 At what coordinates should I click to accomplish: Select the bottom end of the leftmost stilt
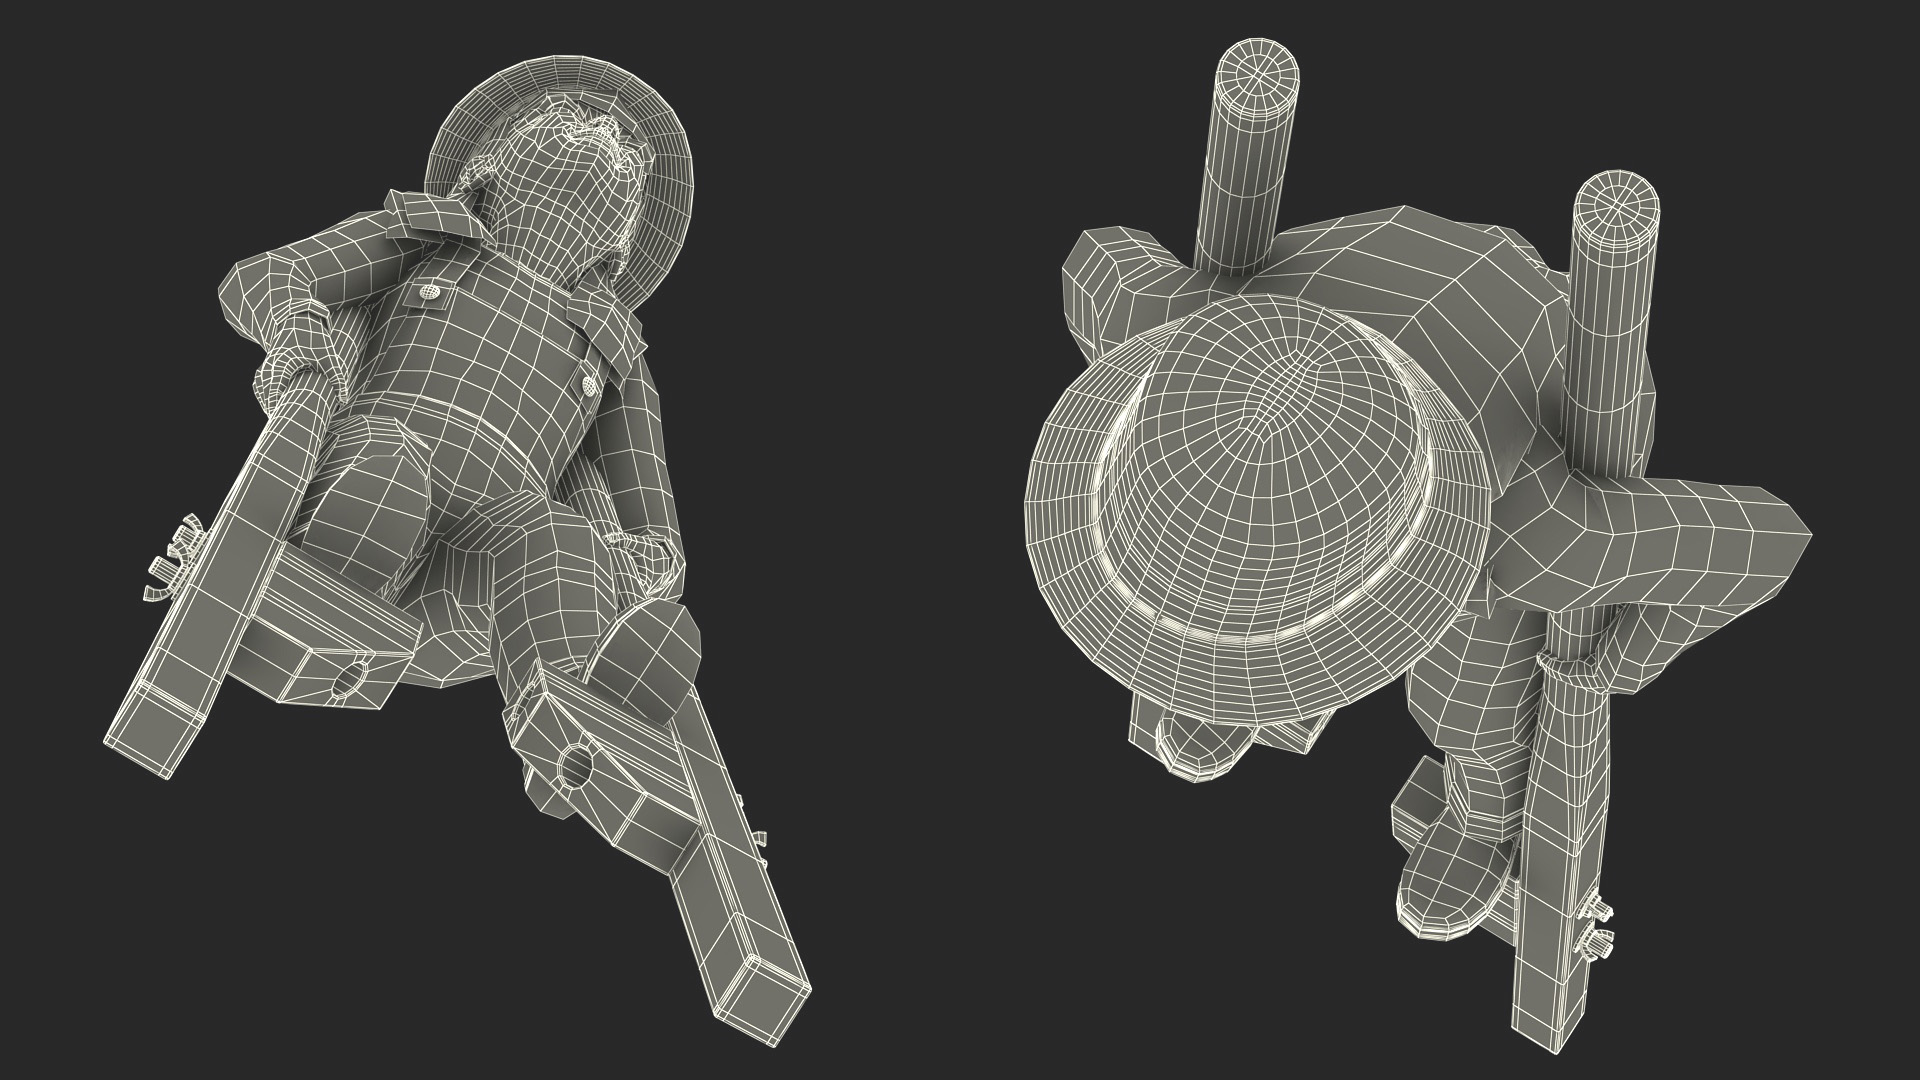click(x=150, y=742)
